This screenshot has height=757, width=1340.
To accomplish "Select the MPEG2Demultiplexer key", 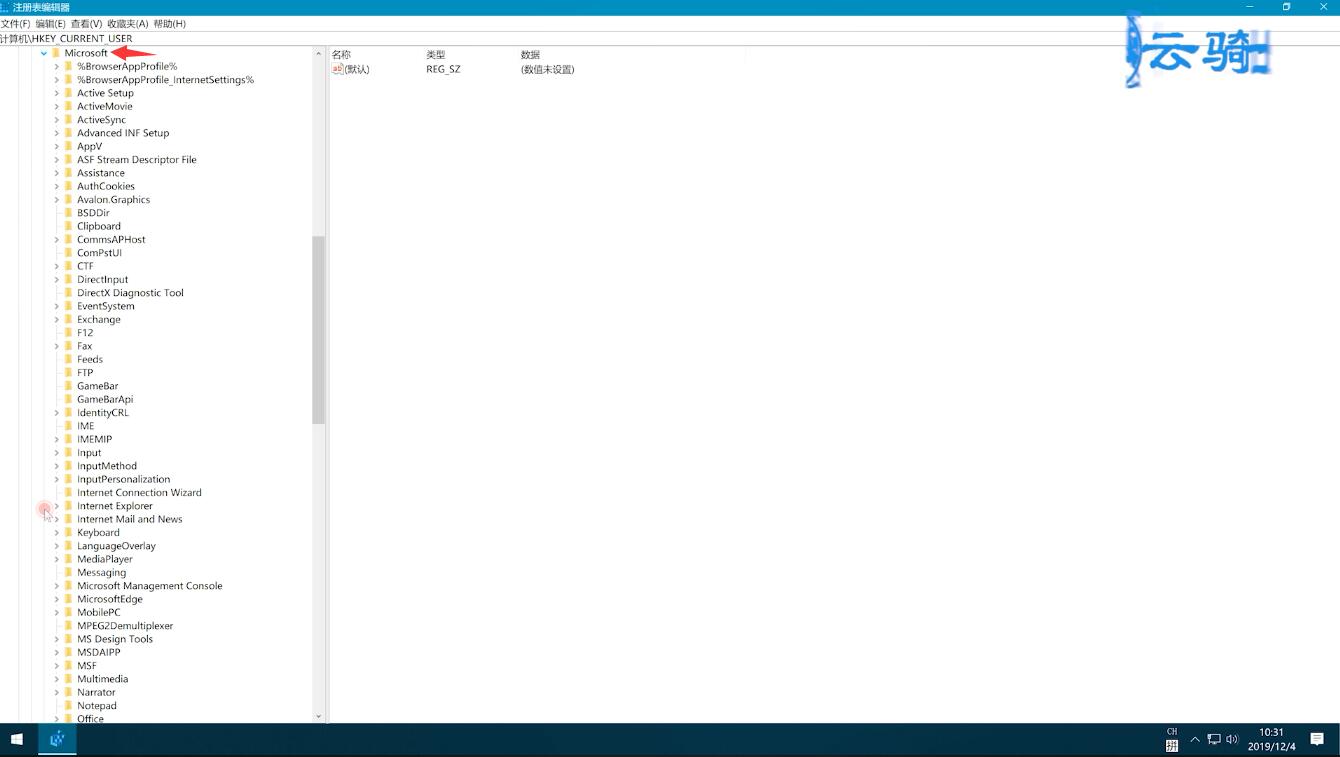I will [125, 626].
